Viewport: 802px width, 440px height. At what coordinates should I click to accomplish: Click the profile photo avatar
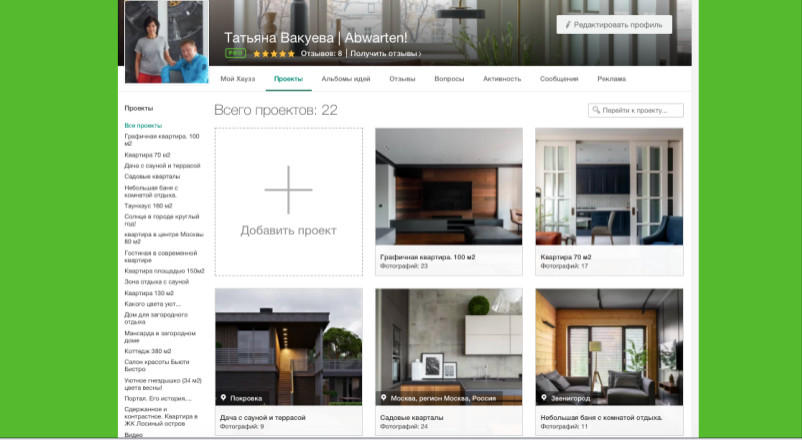167,41
